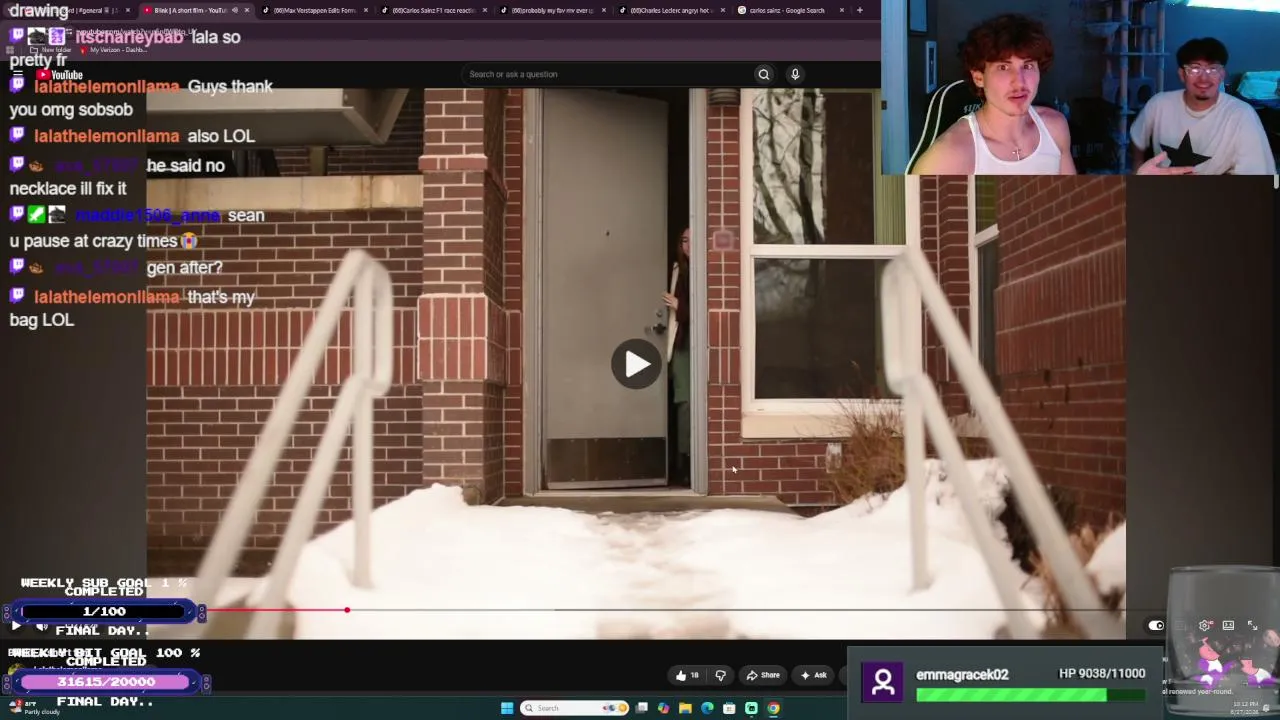Click the Share button below the video
The width and height of the screenshot is (1280, 720).
click(x=763, y=675)
